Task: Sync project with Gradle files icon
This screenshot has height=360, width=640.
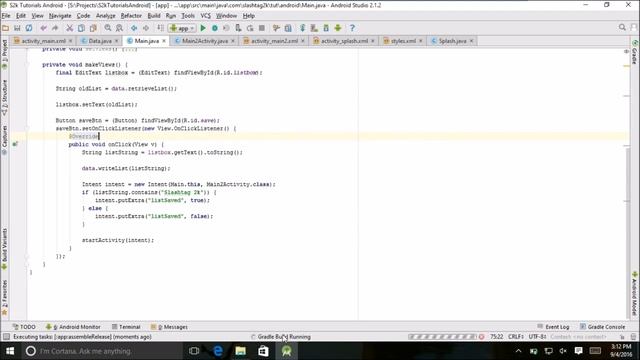Action: [x=302, y=28]
